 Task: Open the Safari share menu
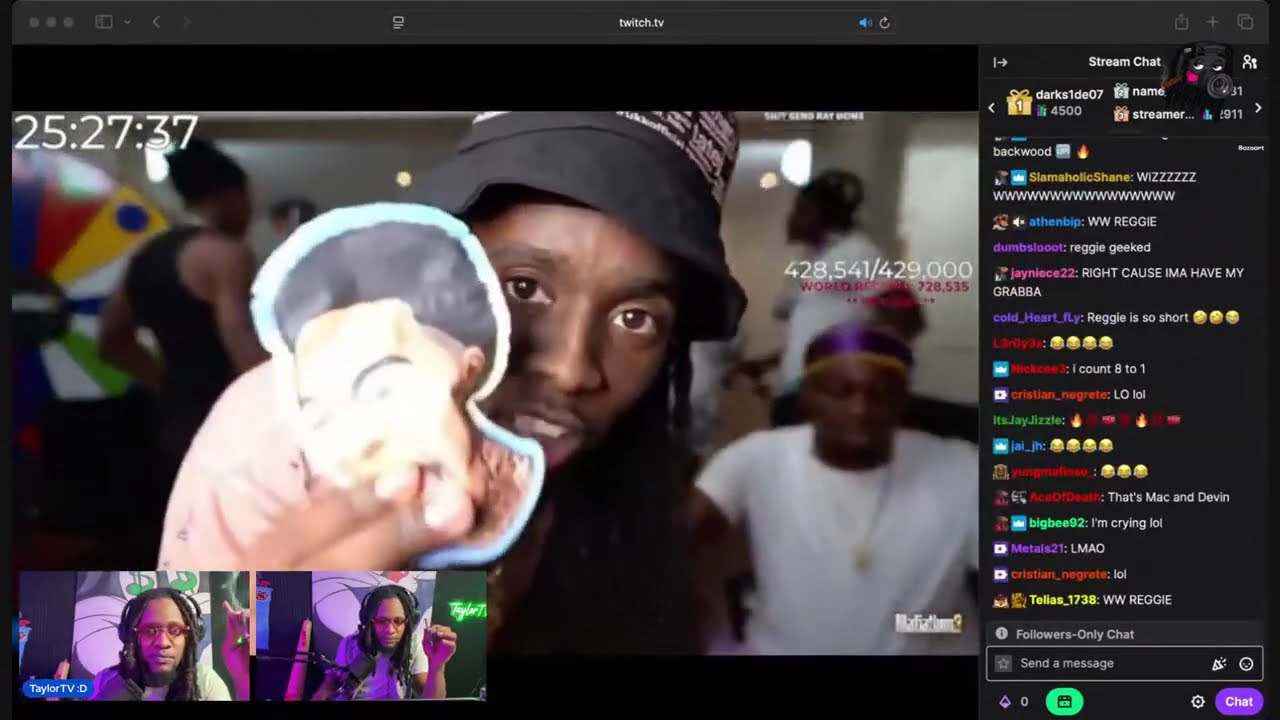click(x=1181, y=22)
